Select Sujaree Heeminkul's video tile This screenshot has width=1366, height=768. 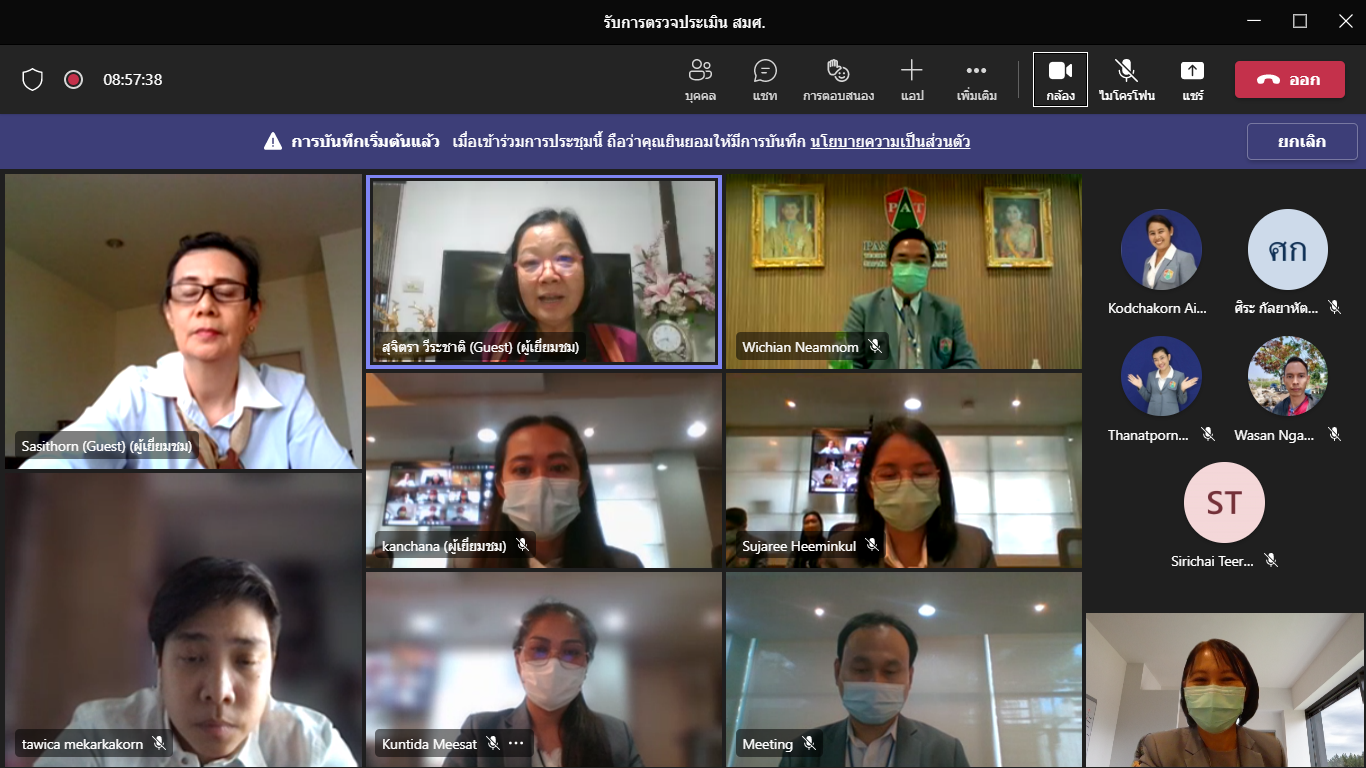tap(903, 468)
